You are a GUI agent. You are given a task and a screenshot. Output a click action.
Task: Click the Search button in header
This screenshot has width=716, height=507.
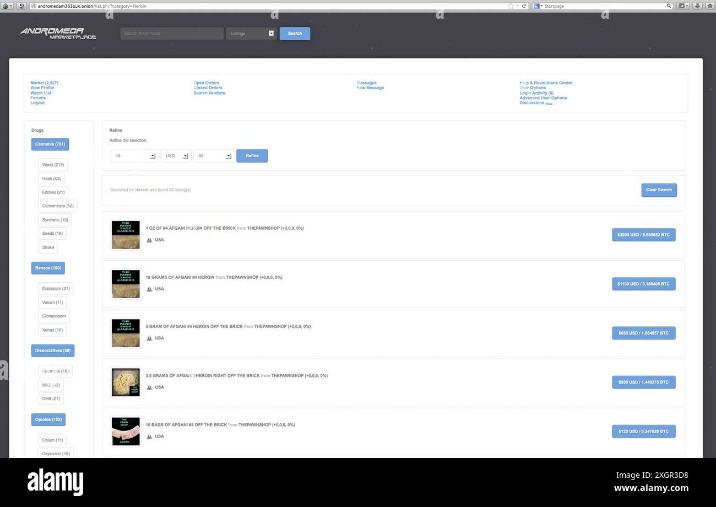tap(295, 33)
